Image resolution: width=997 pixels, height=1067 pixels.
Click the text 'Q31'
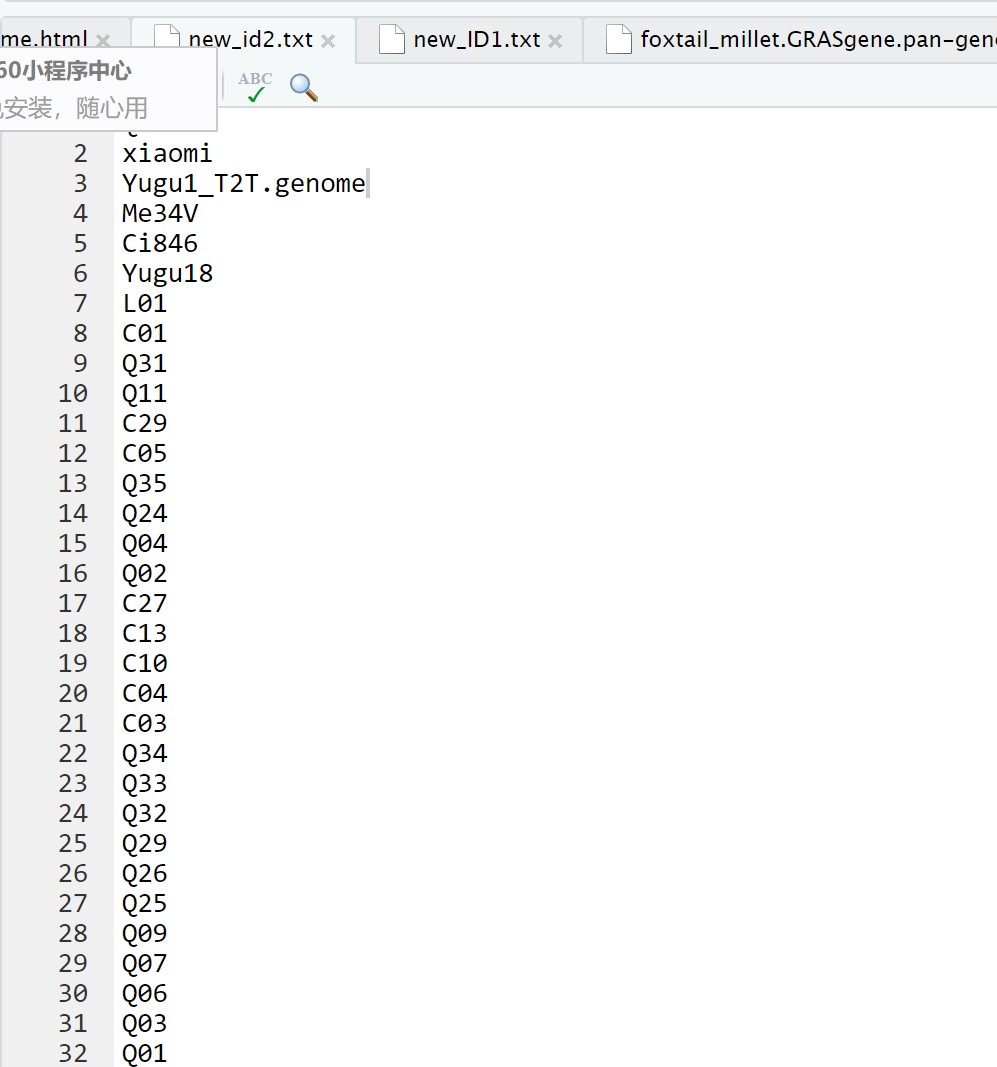point(144,363)
